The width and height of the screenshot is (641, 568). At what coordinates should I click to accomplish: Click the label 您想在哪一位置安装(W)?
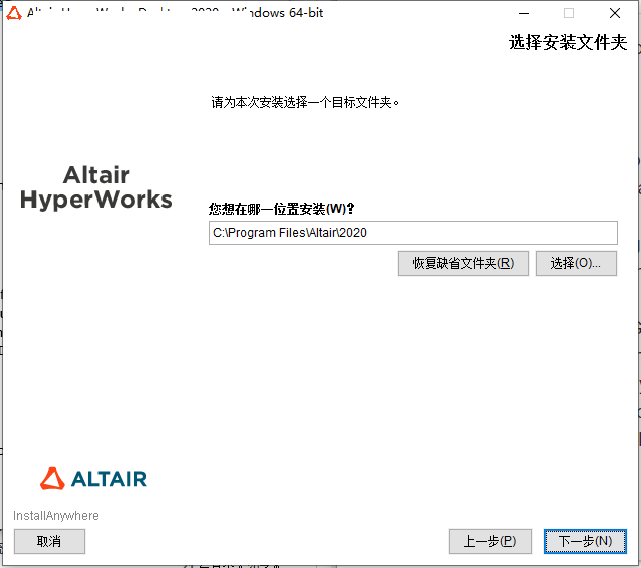pyautogui.click(x=281, y=209)
